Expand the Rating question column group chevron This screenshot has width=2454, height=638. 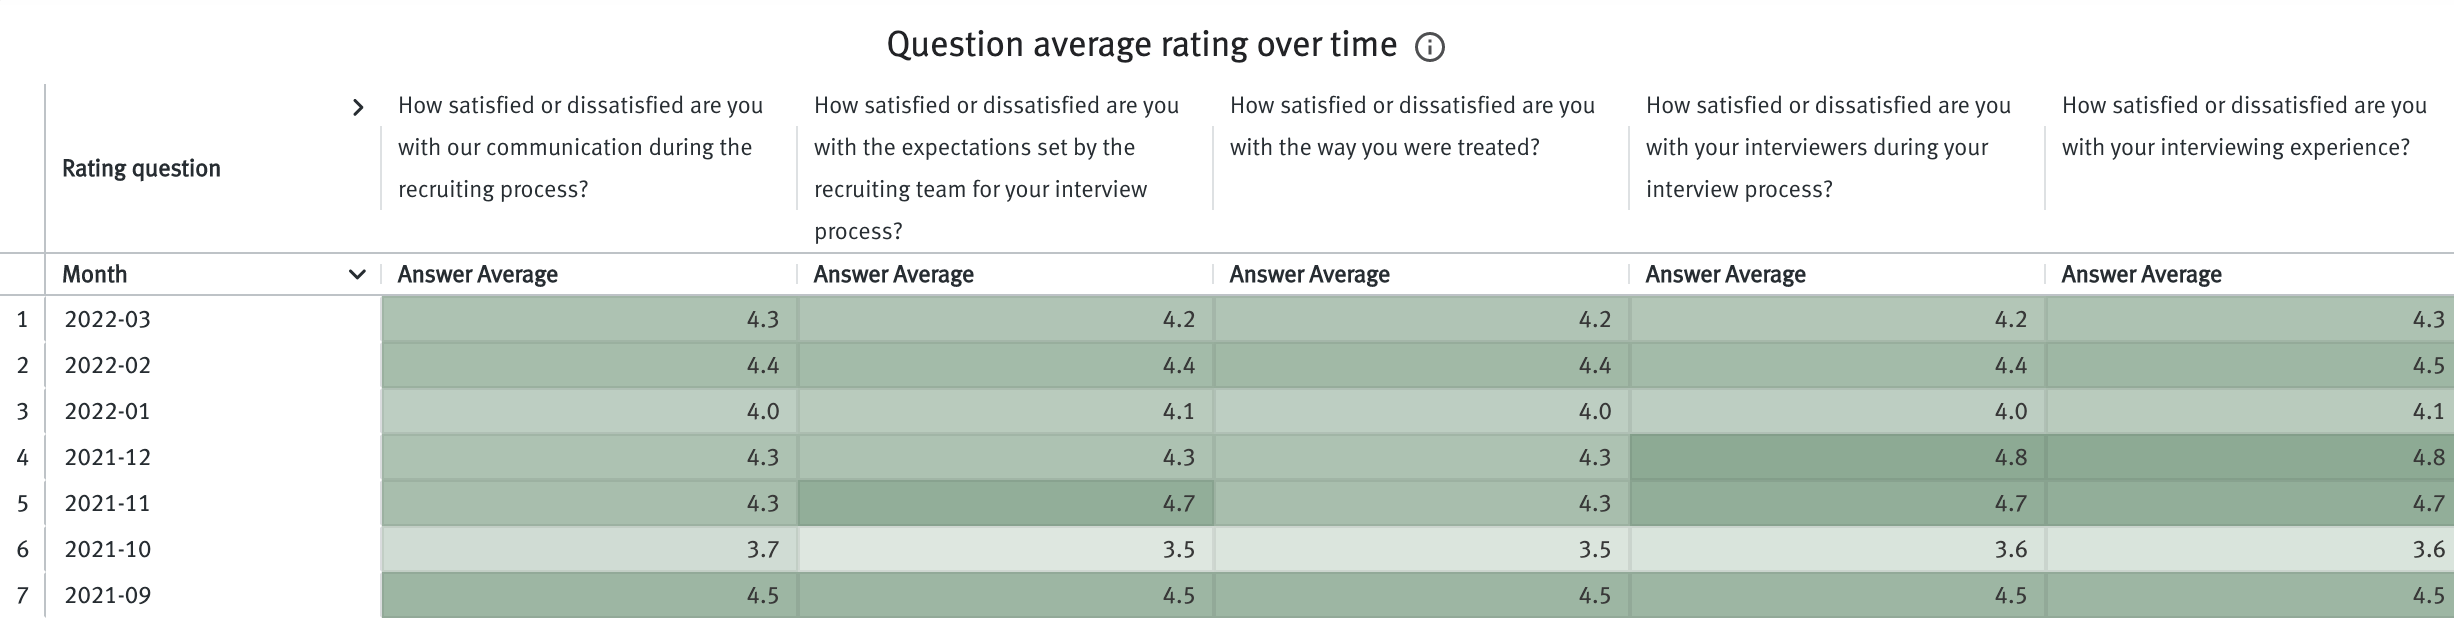[360, 107]
